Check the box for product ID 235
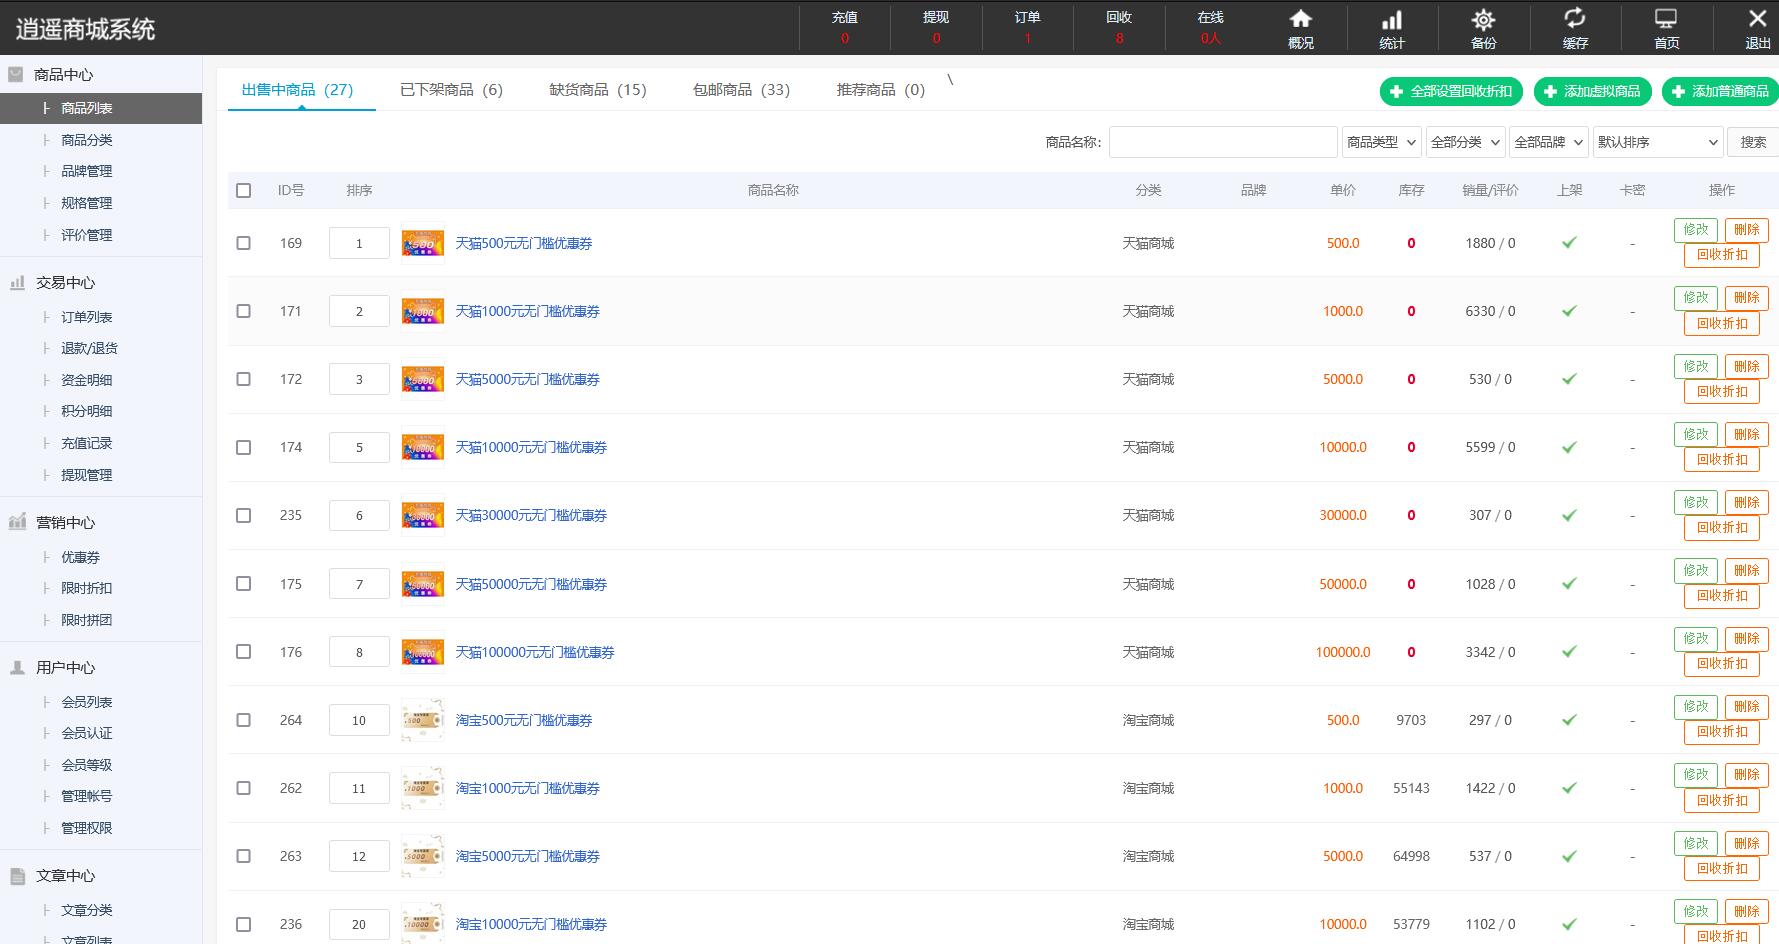1779x944 pixels. [243, 515]
